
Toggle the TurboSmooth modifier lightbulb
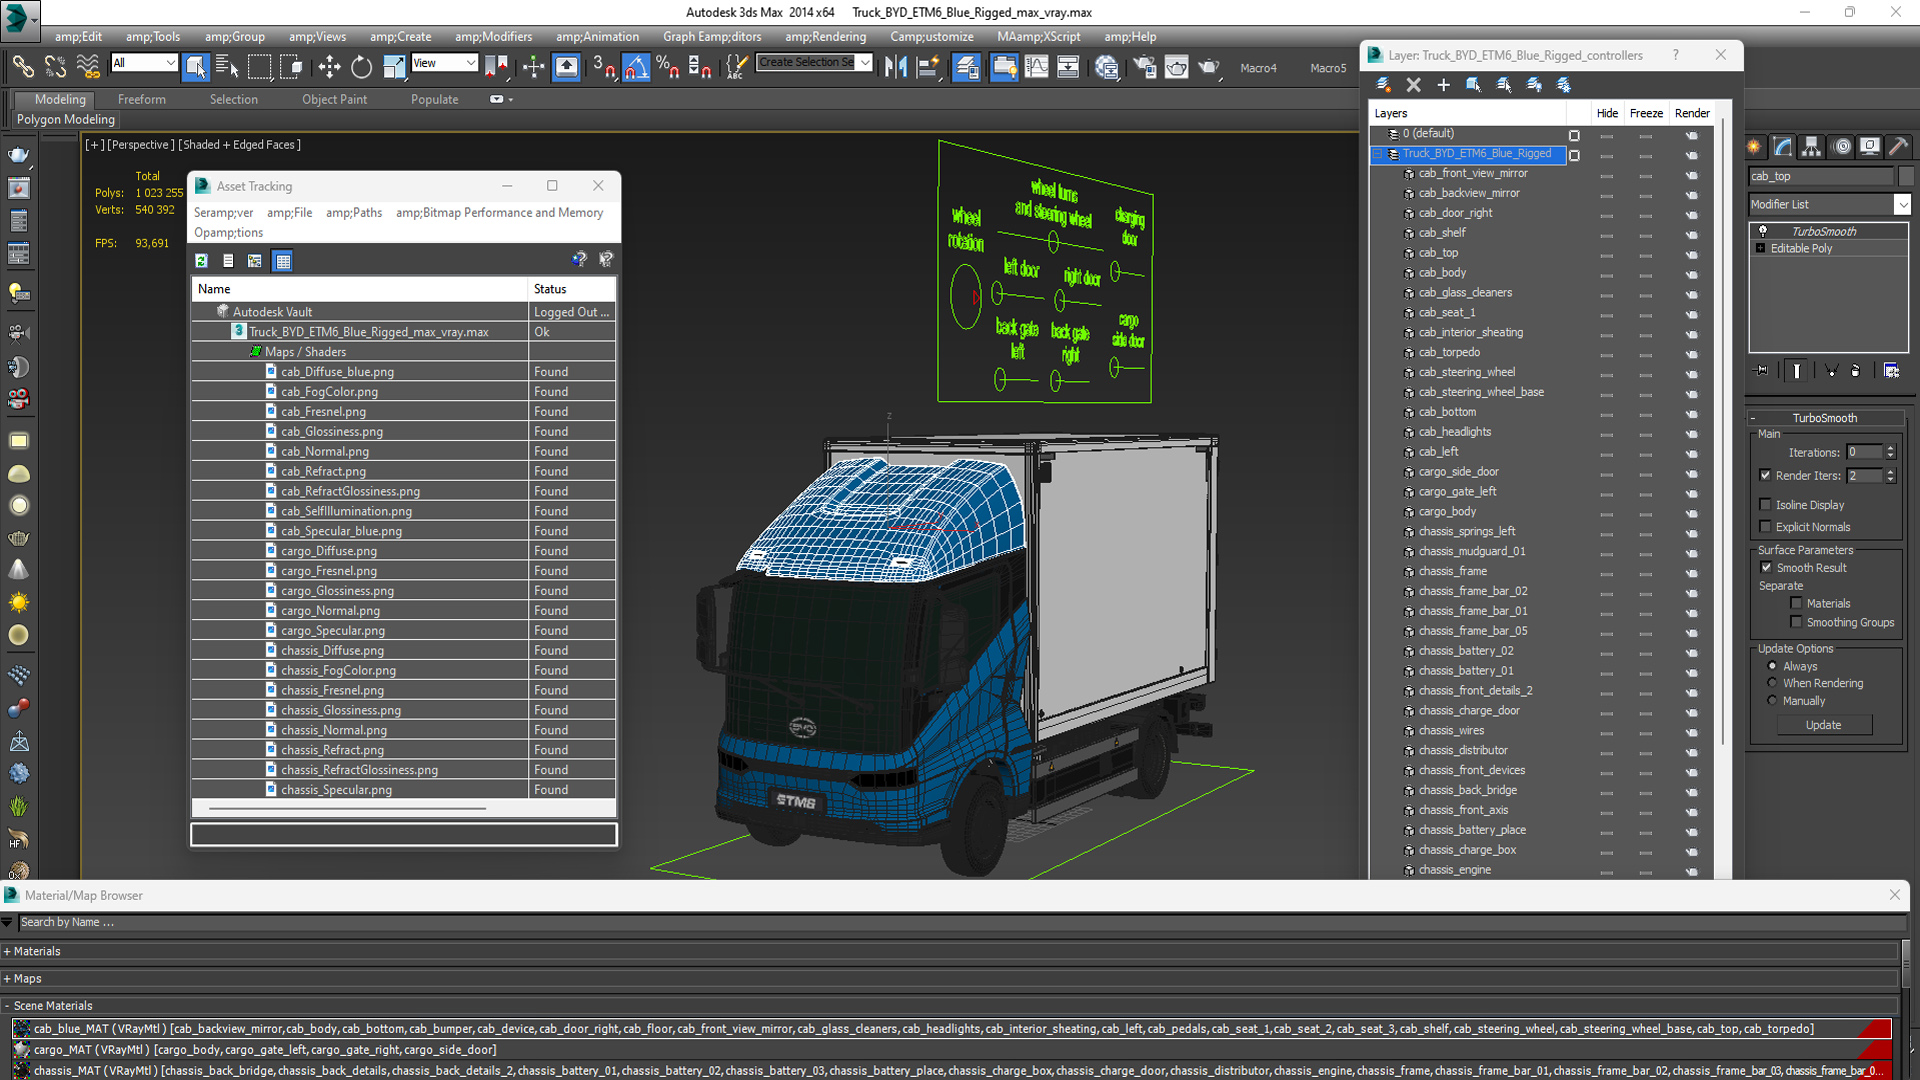pyautogui.click(x=1762, y=231)
